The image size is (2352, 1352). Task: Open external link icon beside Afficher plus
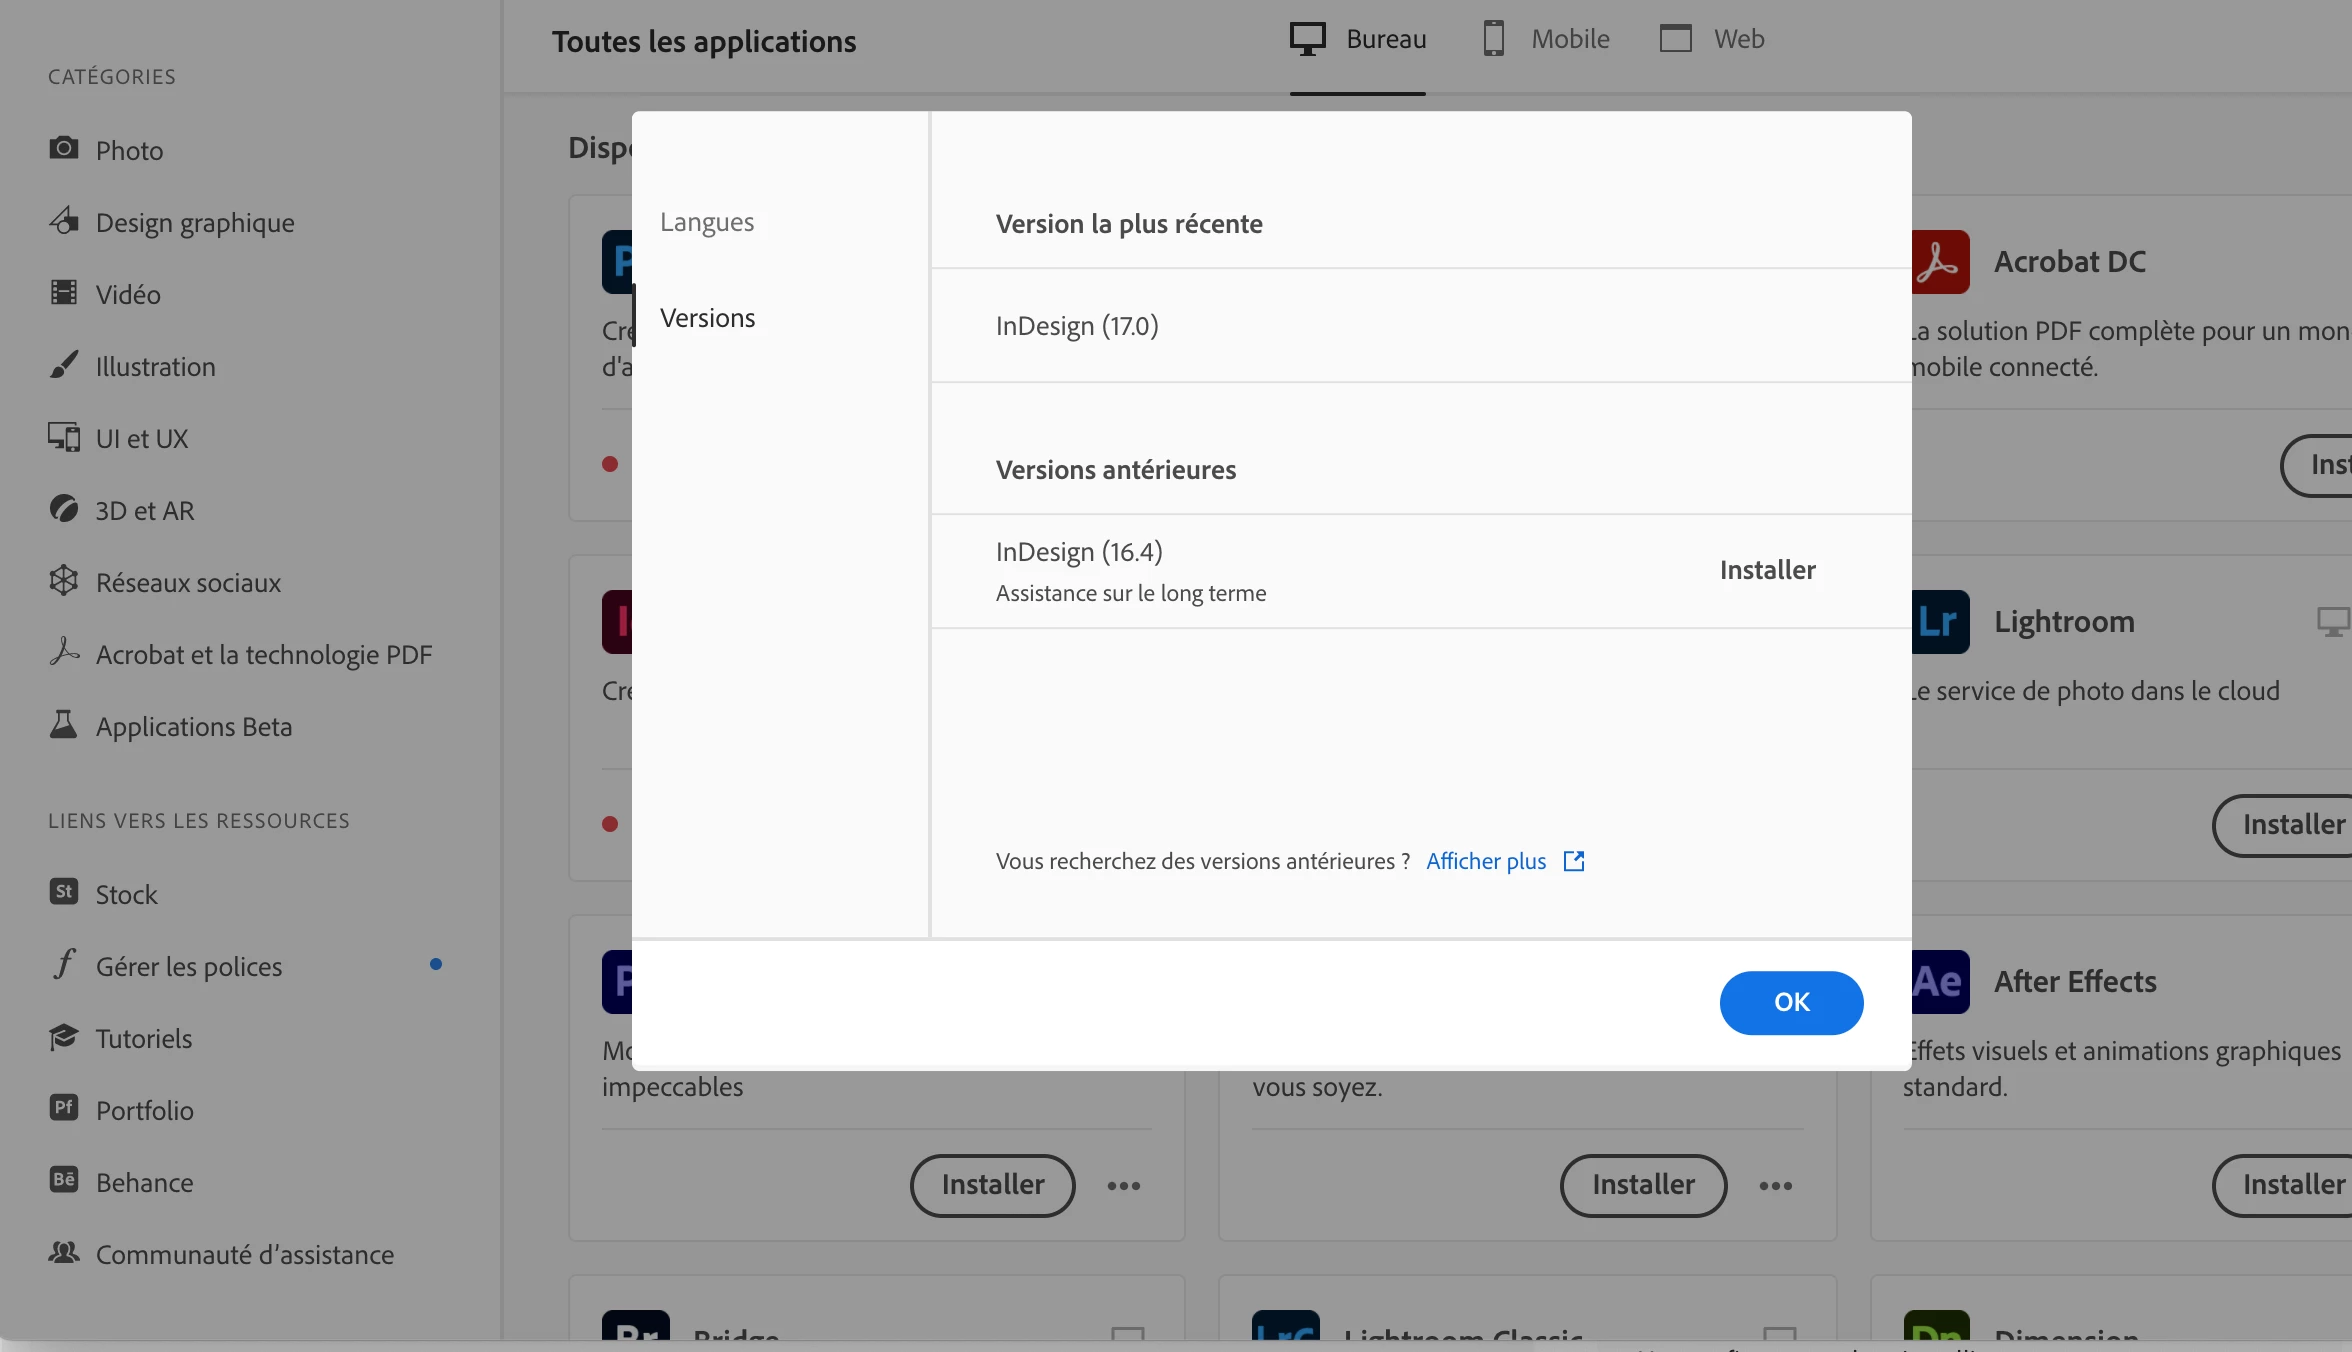pos(1574,861)
